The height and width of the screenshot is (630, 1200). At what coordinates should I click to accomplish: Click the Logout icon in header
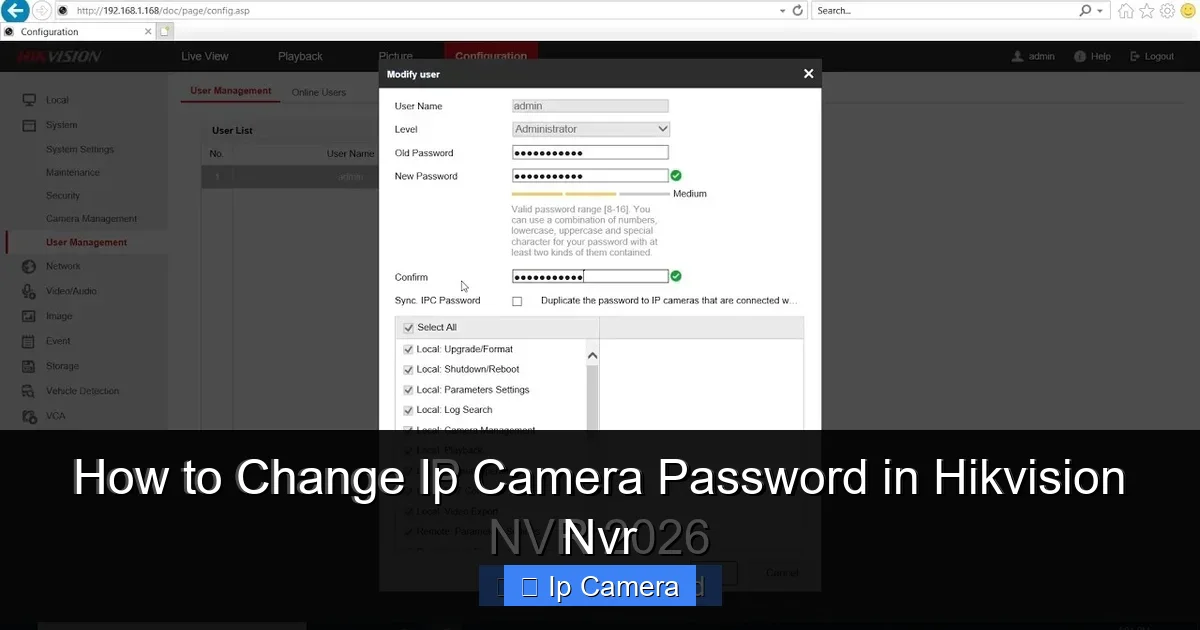[1134, 57]
